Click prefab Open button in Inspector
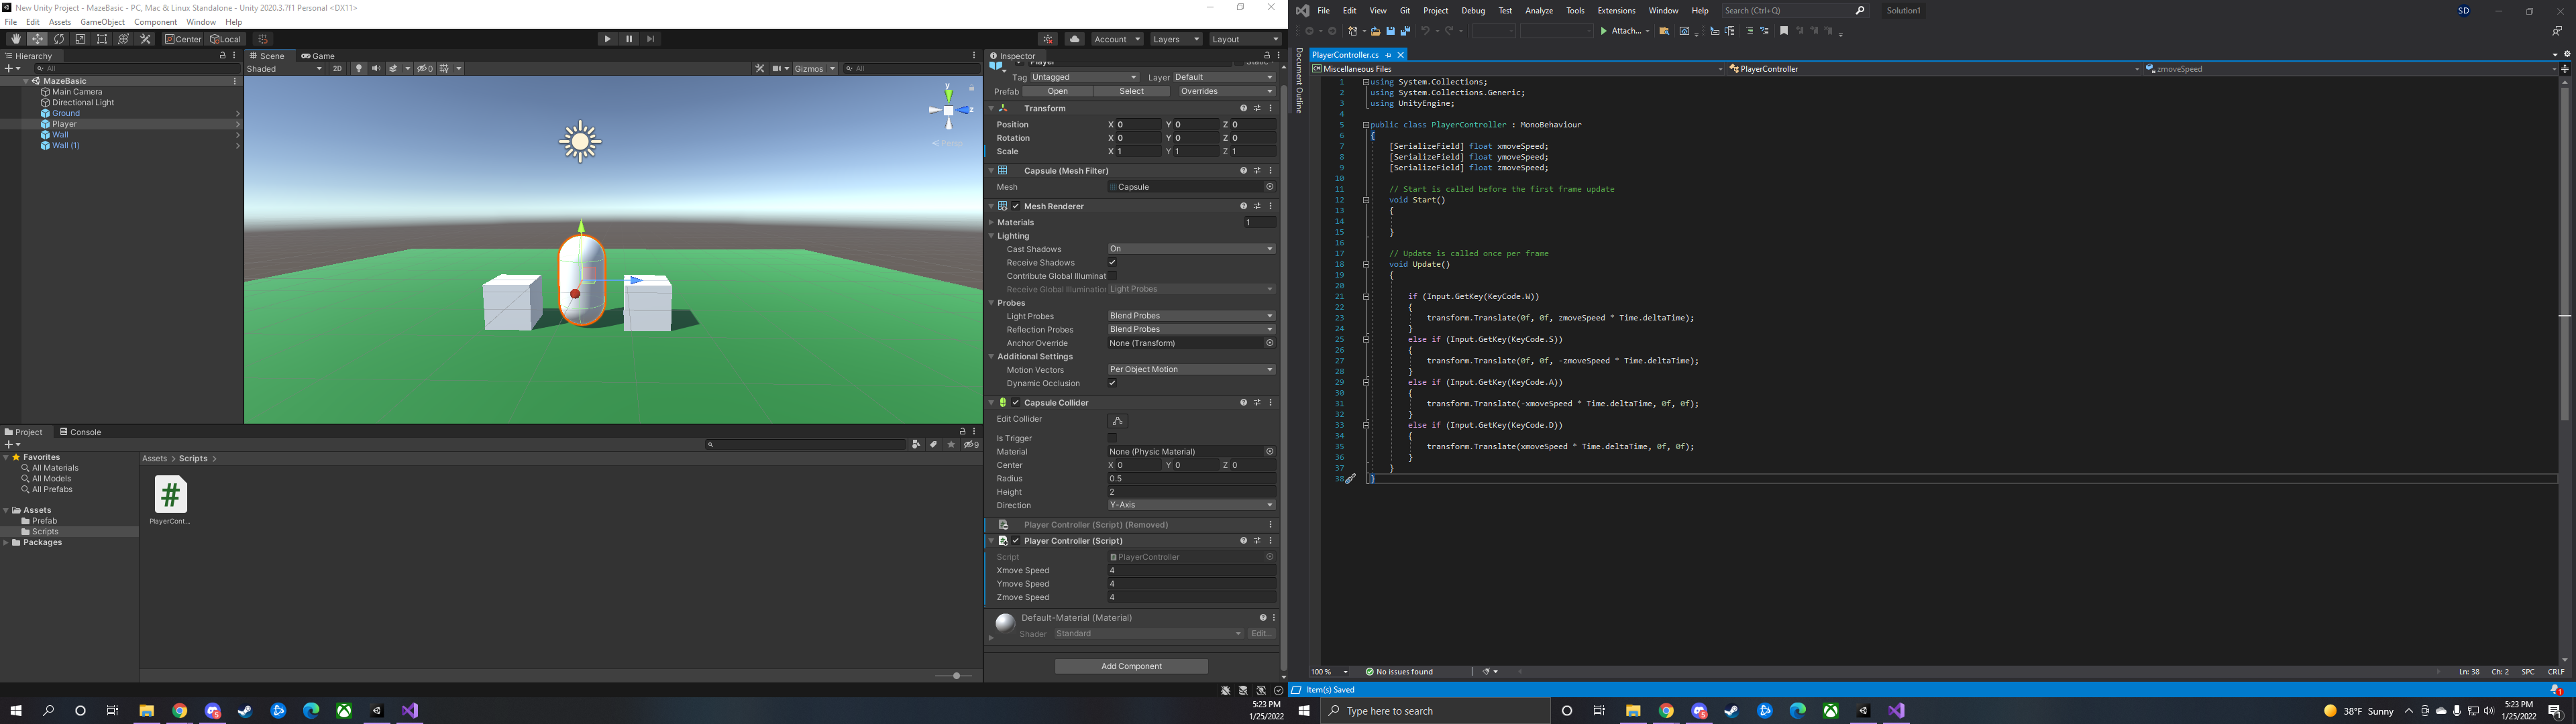 [x=1057, y=91]
